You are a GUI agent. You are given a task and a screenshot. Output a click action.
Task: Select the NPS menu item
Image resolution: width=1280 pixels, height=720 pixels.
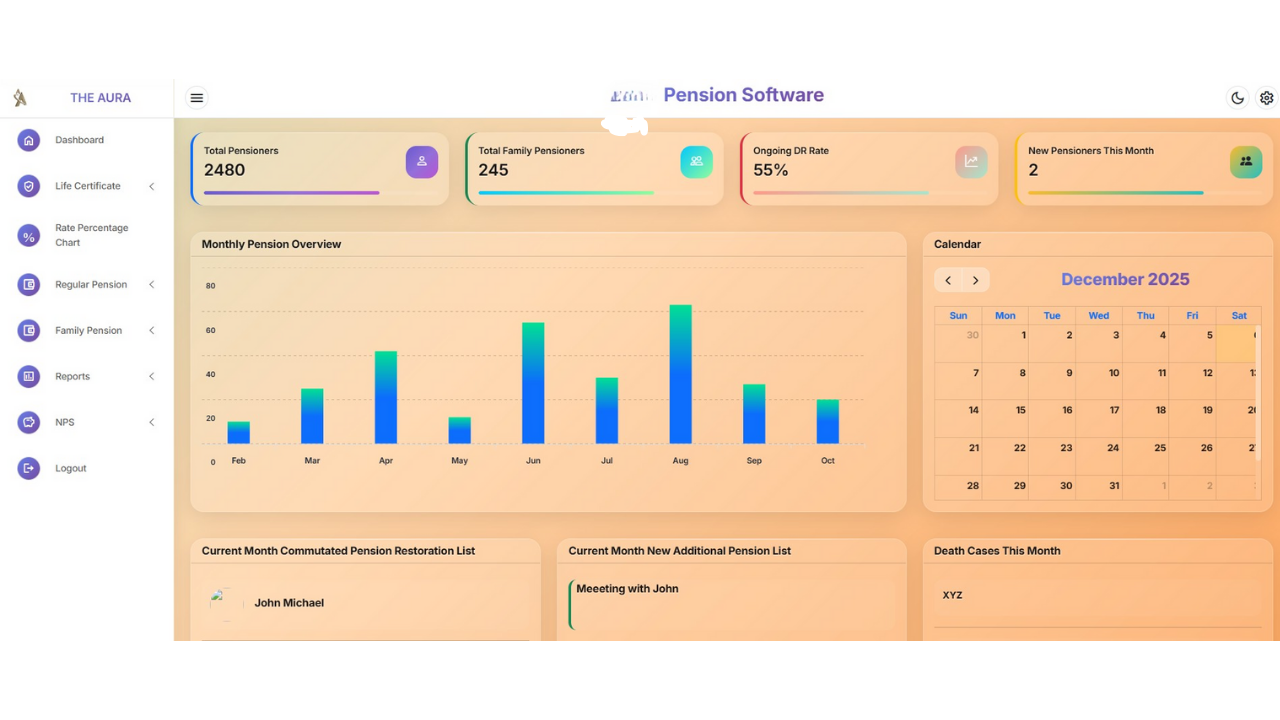pos(65,423)
